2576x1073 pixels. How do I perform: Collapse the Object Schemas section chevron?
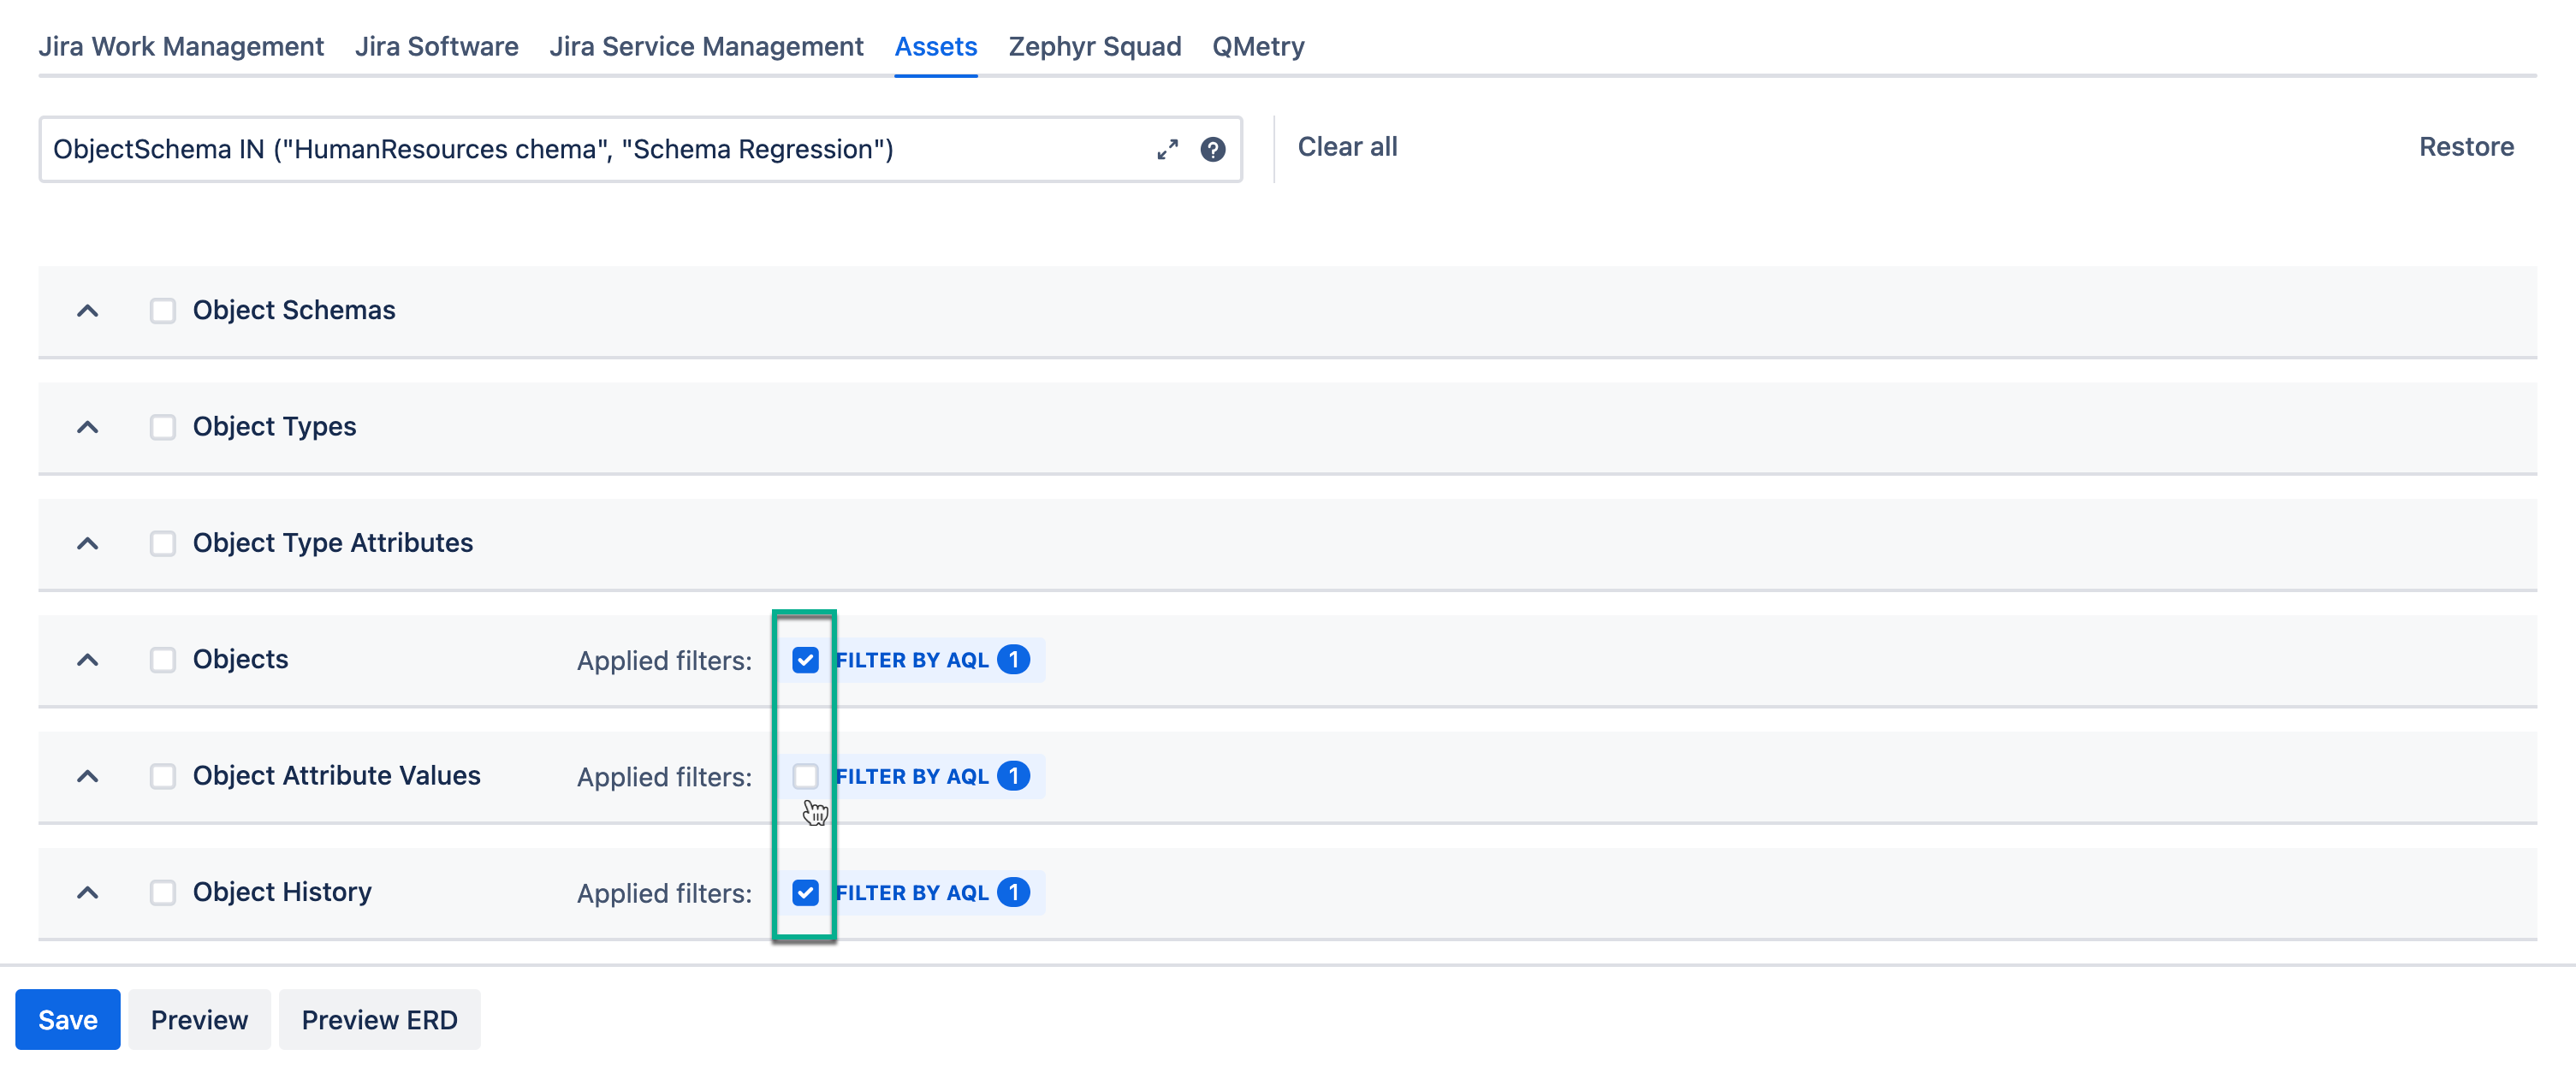88,310
